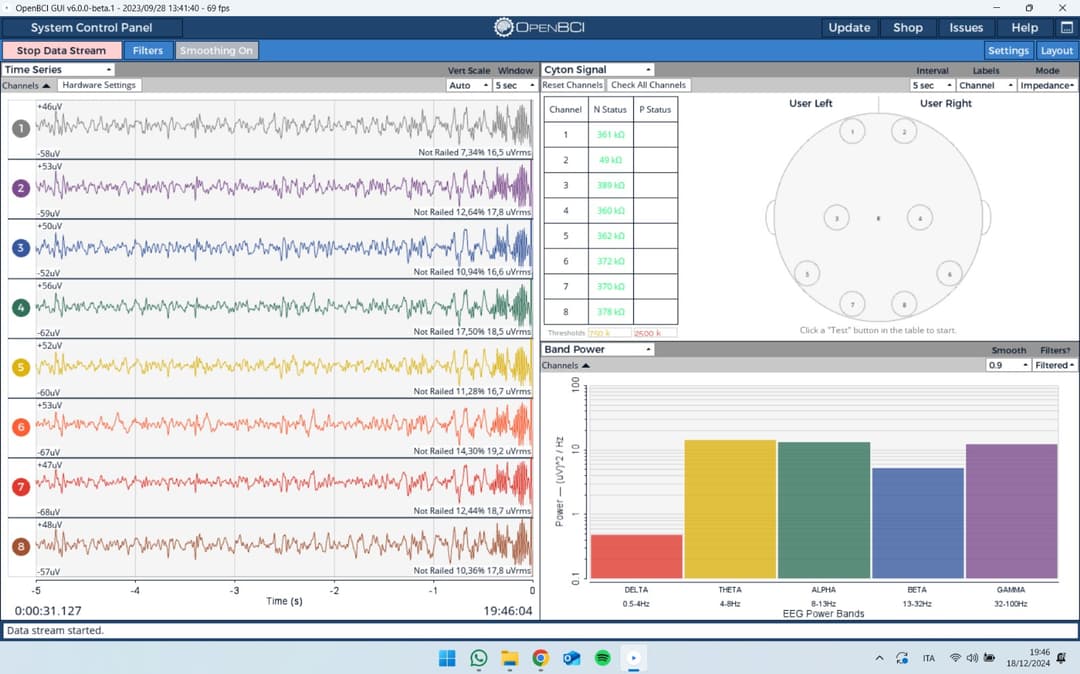Open the Issues menu item
1080x674 pixels.
pos(965,28)
